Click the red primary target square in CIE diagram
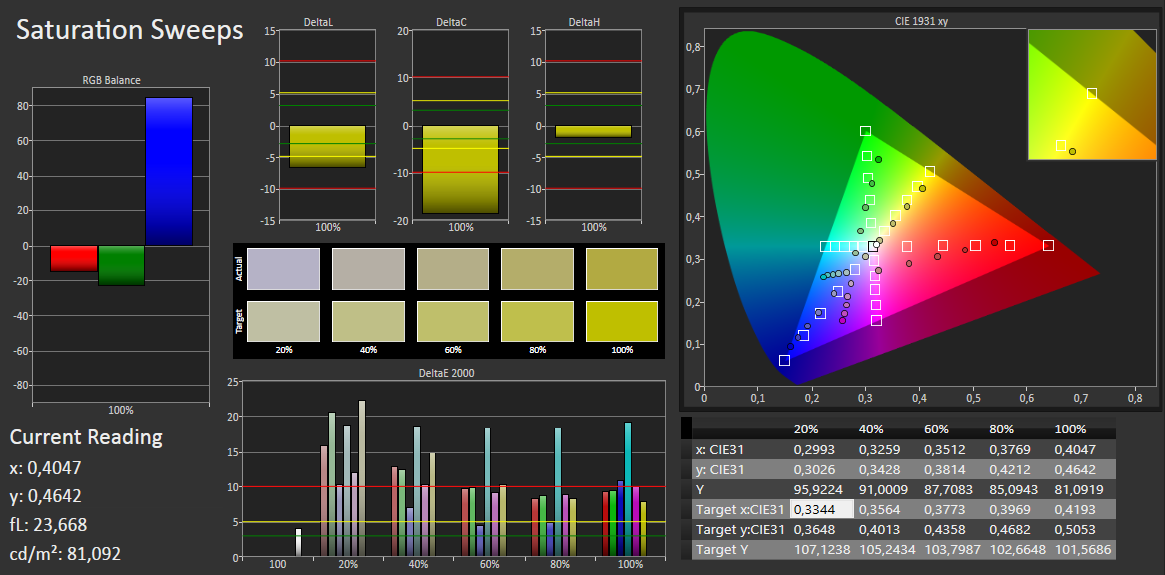 click(1048, 245)
